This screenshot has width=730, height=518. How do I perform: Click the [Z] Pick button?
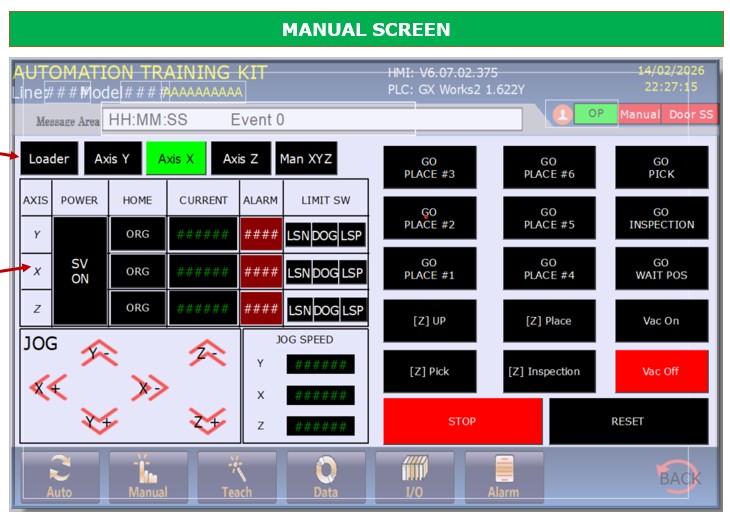430,371
